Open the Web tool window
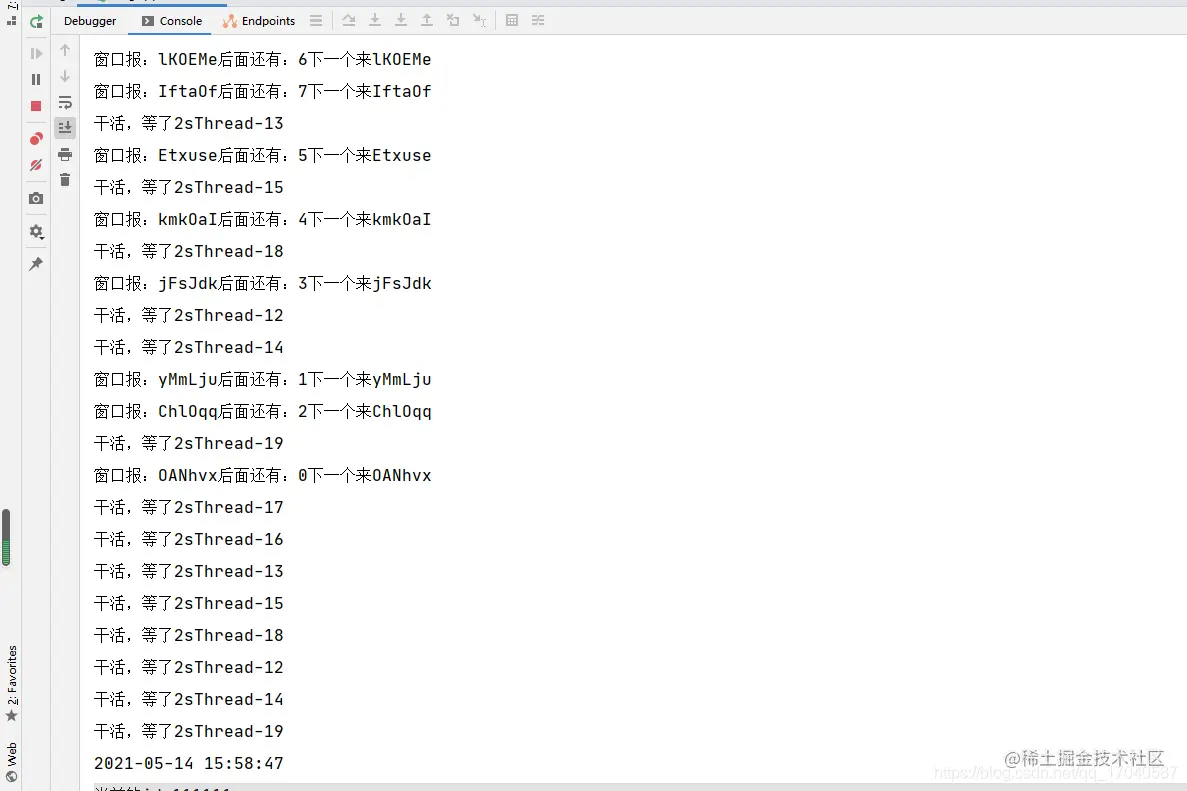Viewport: 1187px width, 791px height. coord(11,761)
